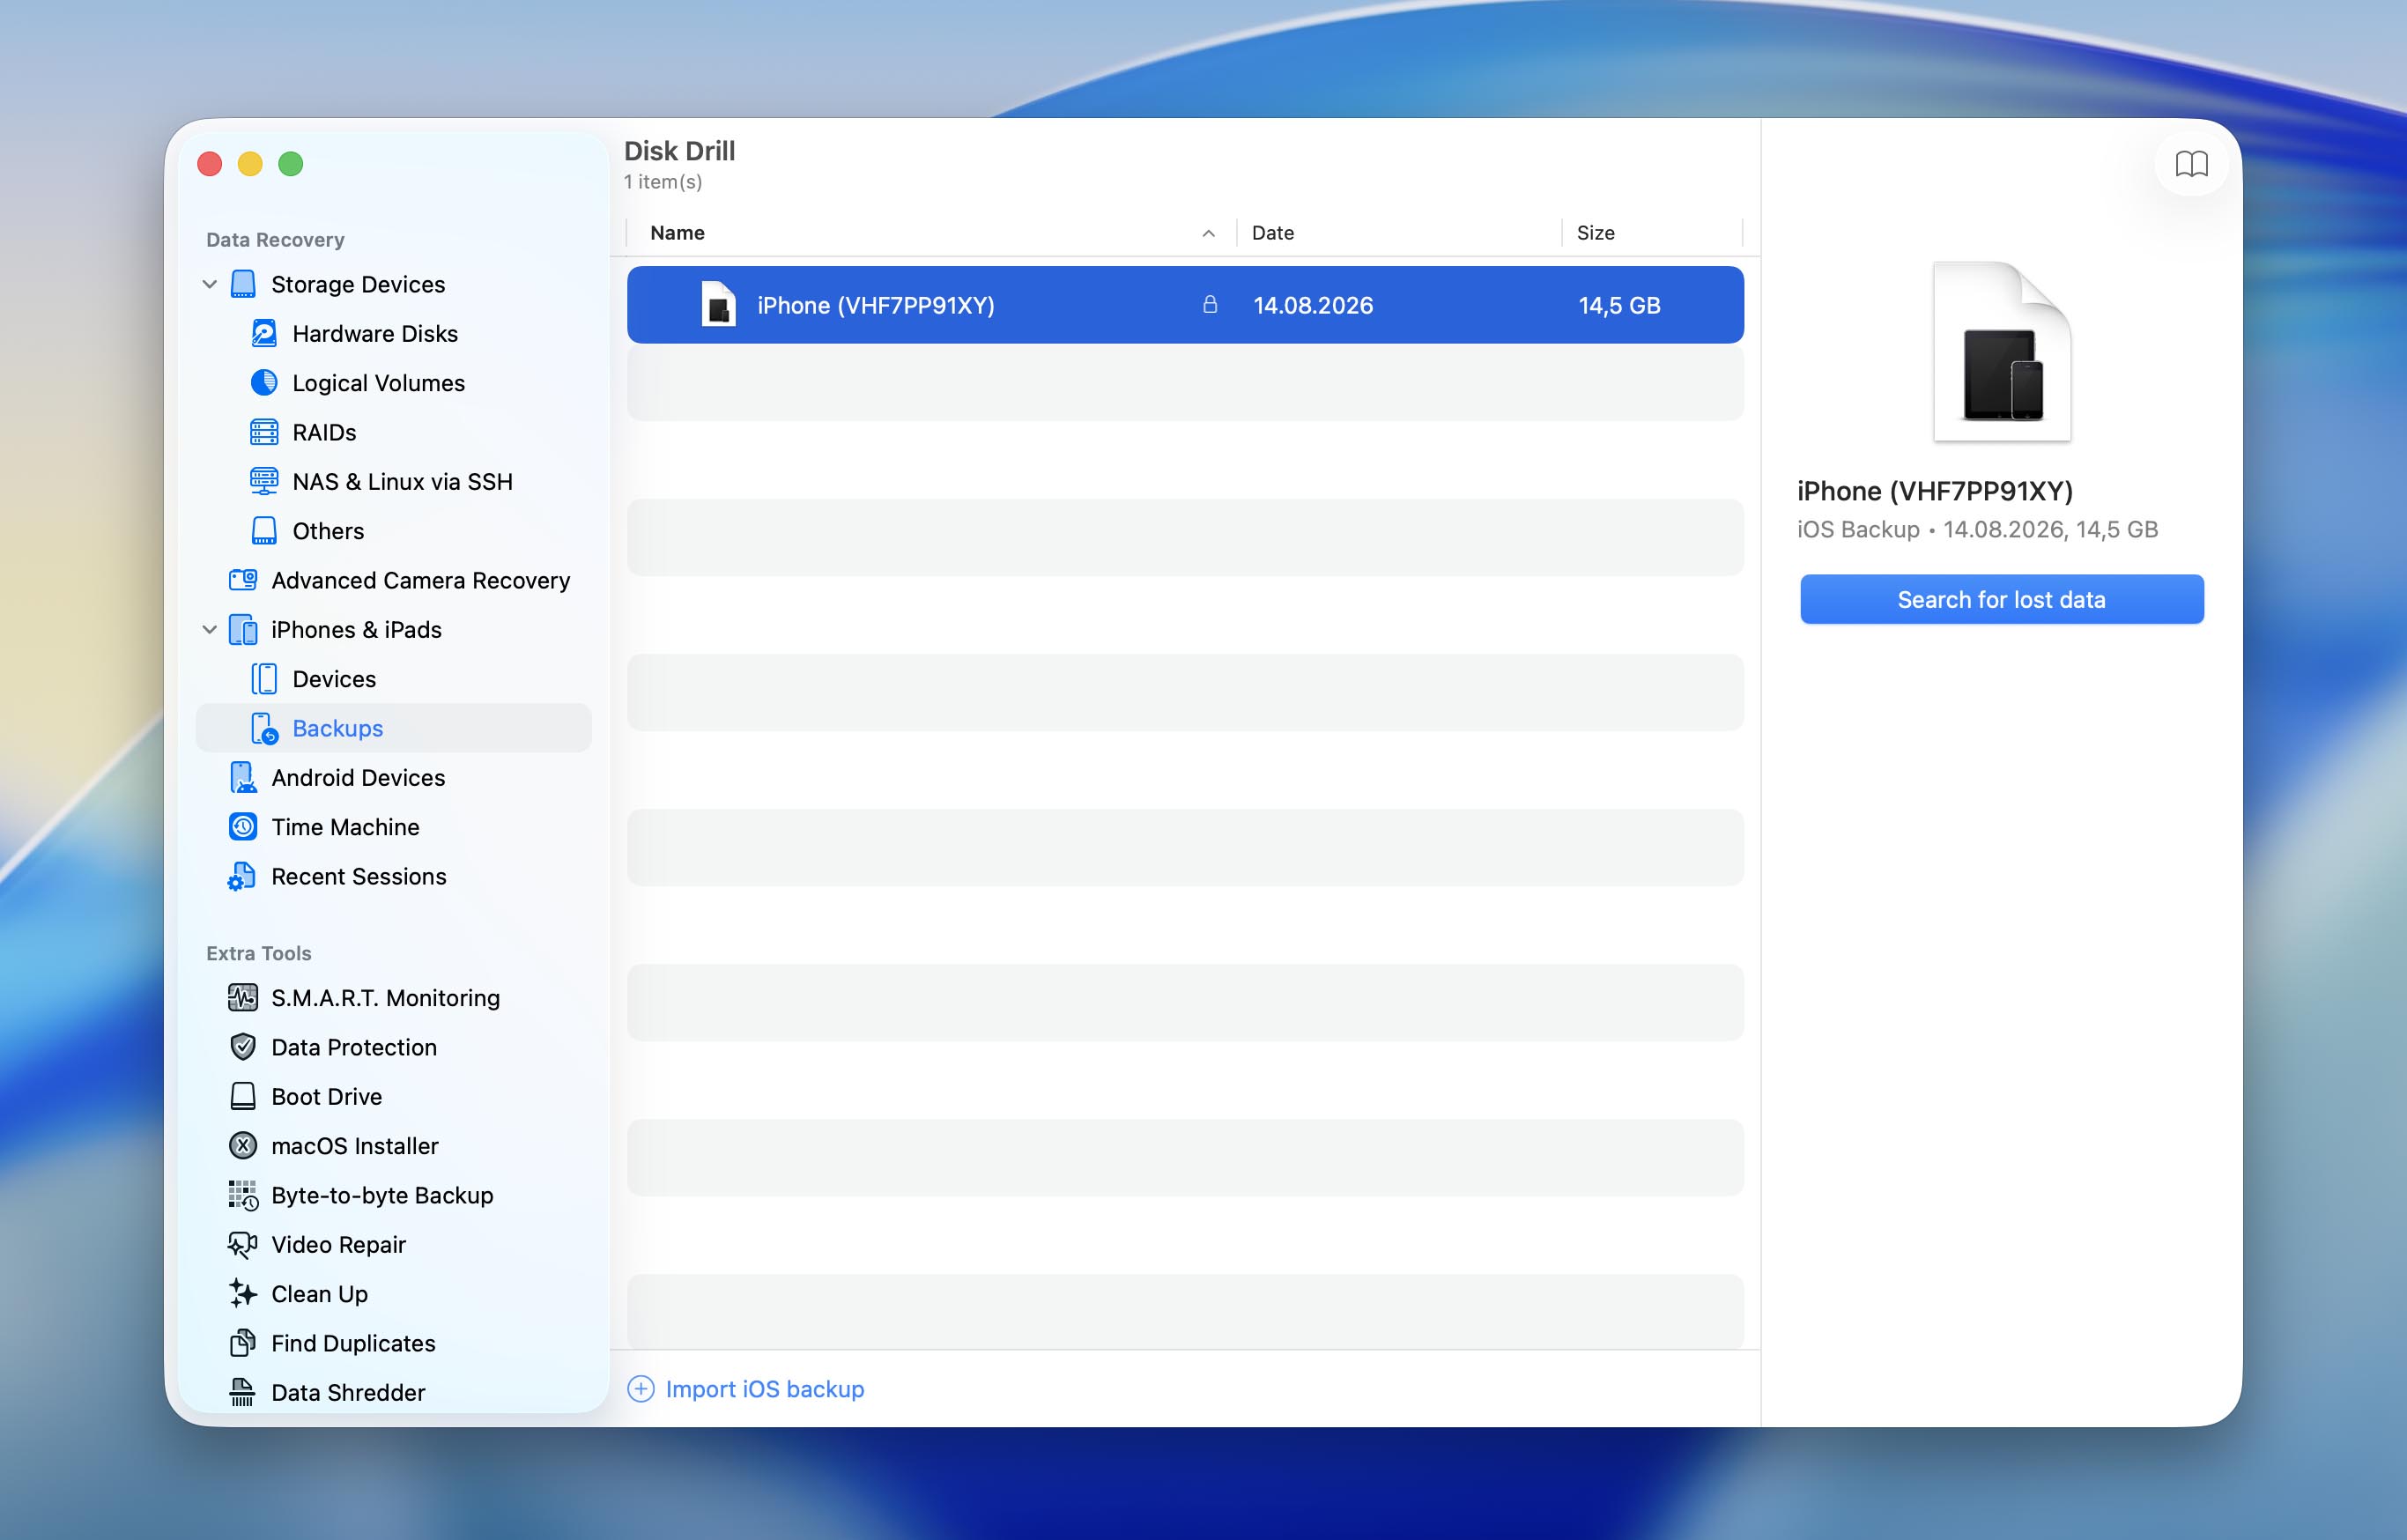Screen dimensions: 2407x1540
Task: Open Recent Sessions
Action: tap(358, 876)
